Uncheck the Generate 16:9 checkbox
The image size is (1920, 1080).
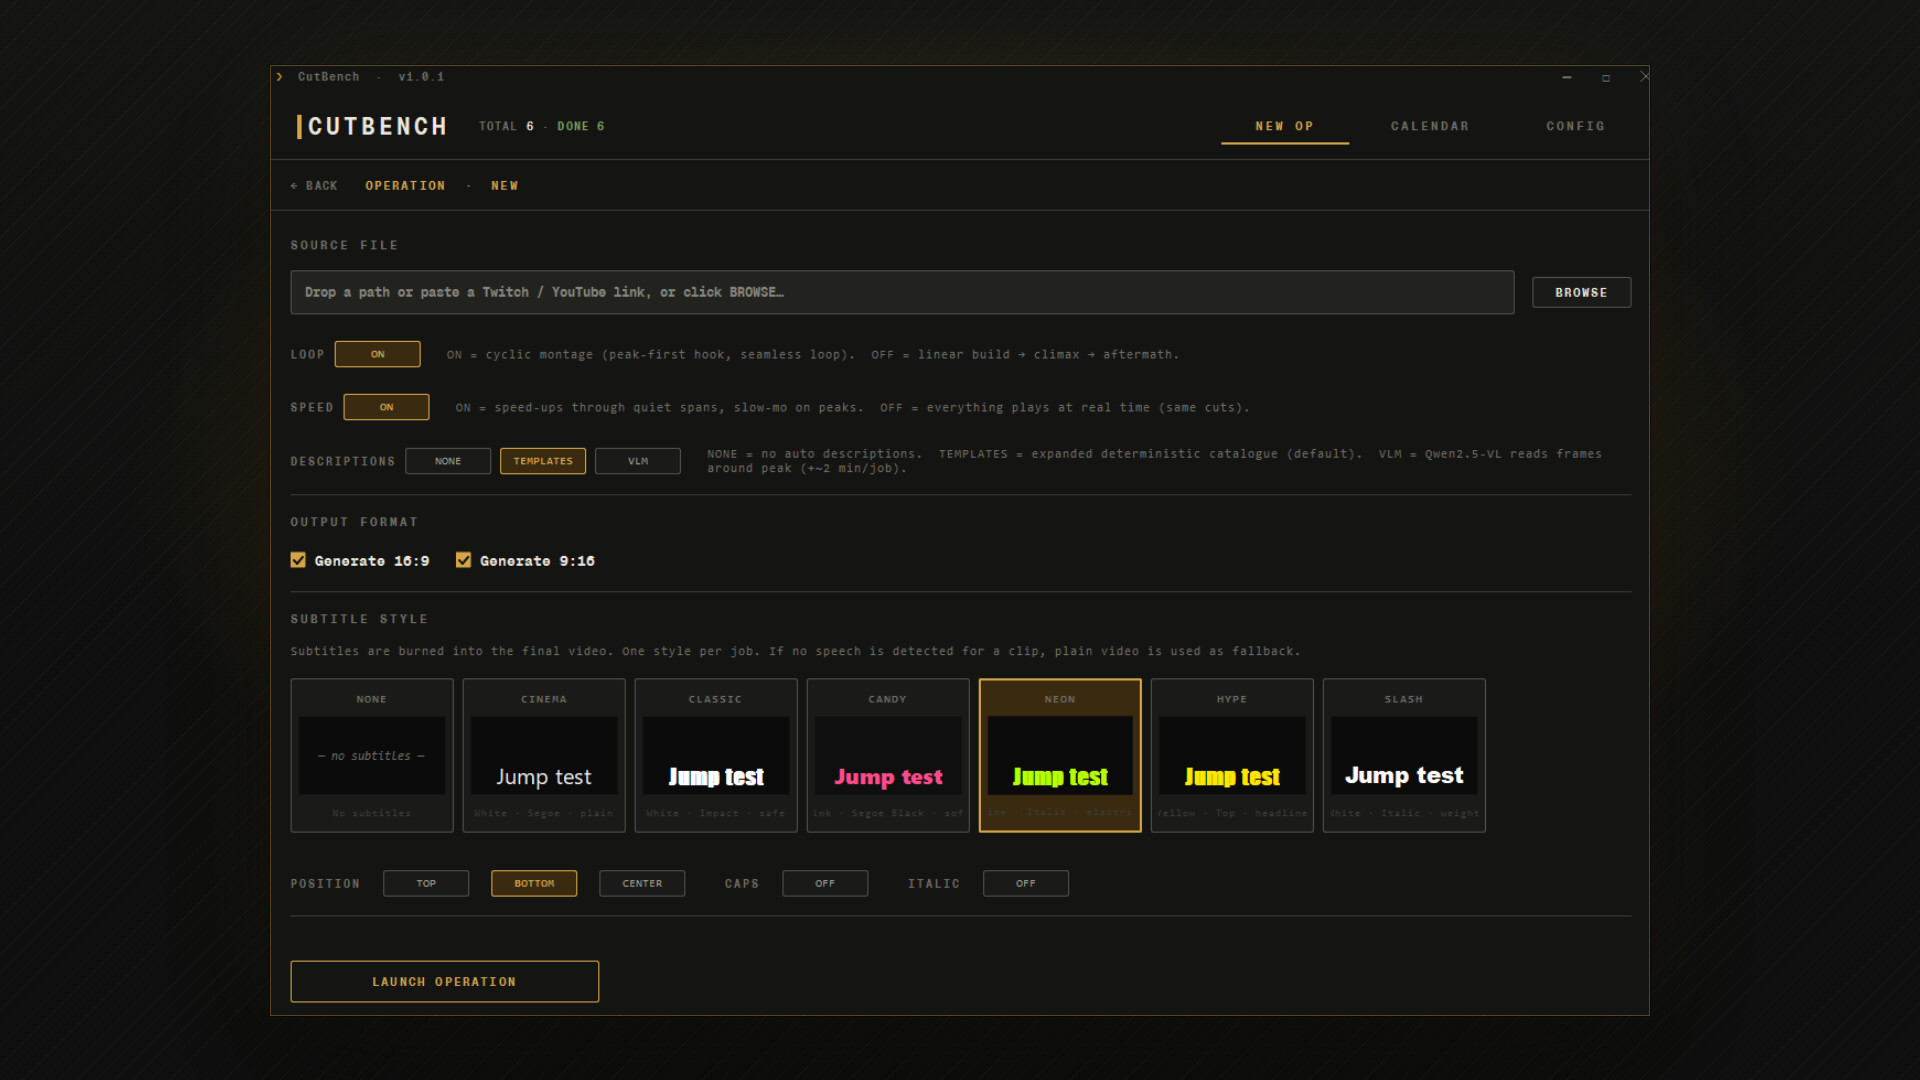click(298, 560)
